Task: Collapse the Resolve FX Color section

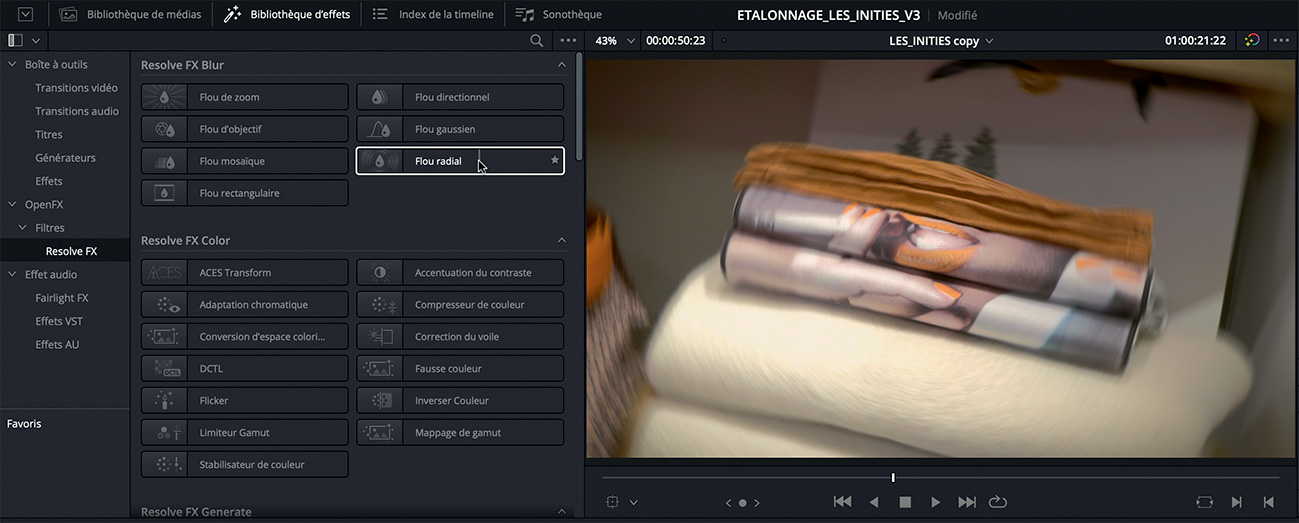Action: point(561,241)
